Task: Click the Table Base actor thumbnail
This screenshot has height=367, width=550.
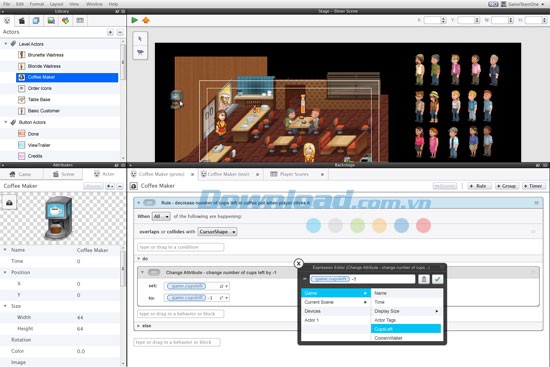Action: [22, 100]
